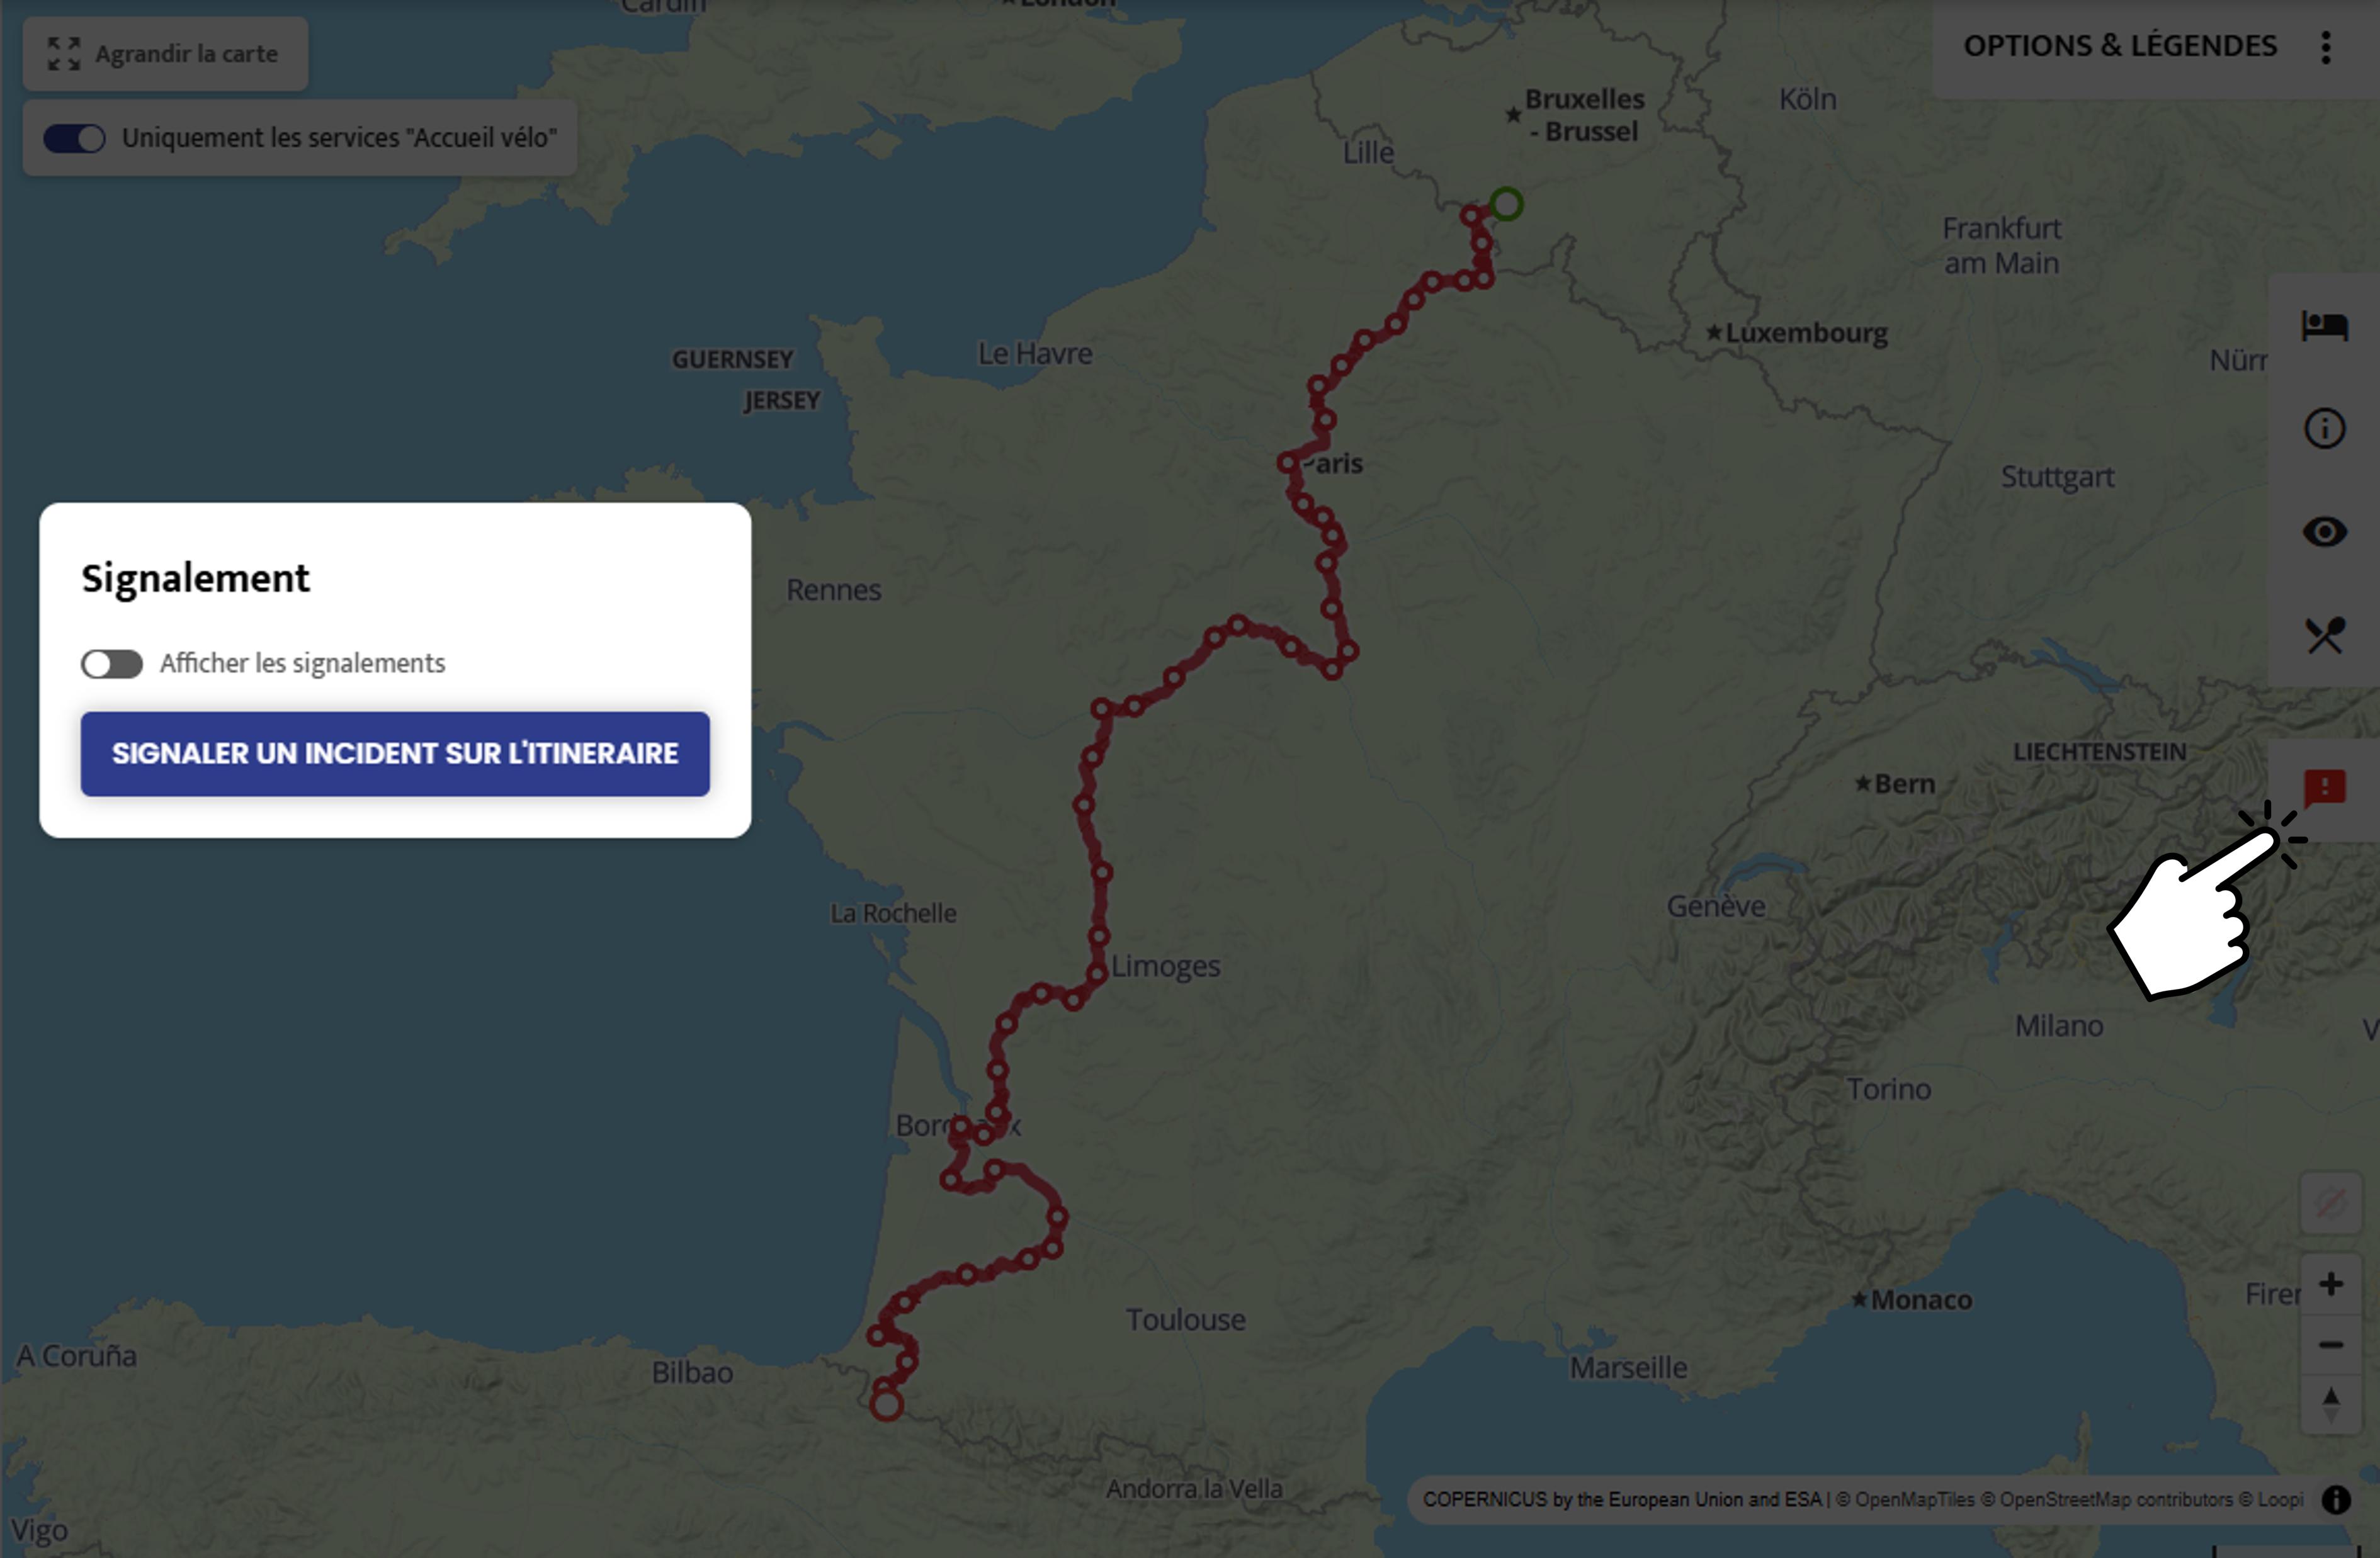Reset map orientation with compass arrow
Screen dimensions: 2380x1558
[2331, 1404]
